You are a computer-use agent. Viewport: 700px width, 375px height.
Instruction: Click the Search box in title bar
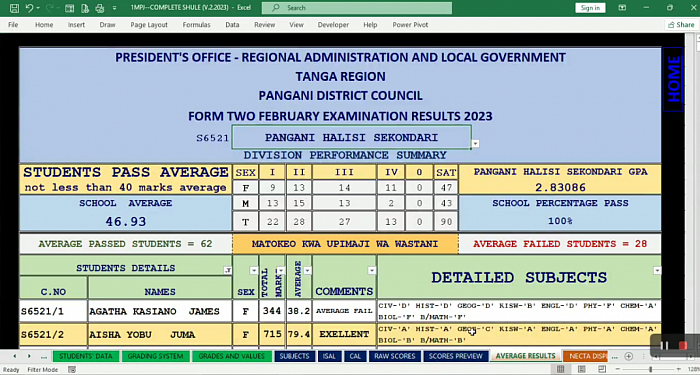(357, 8)
